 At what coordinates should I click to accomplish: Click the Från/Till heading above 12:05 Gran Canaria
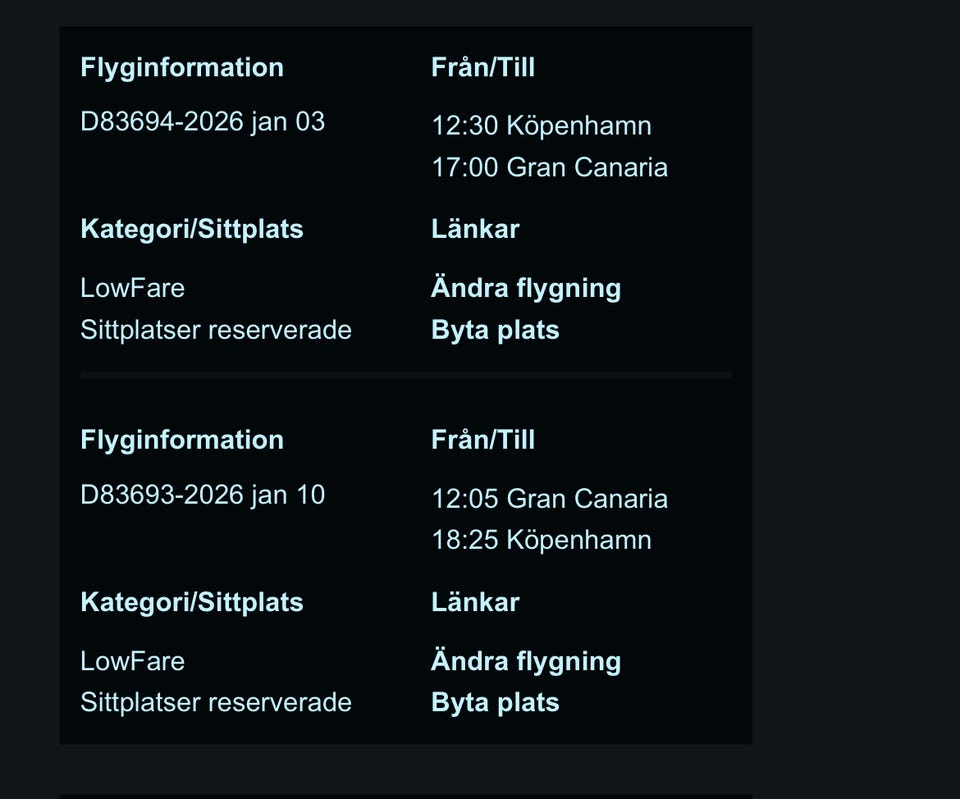coord(483,440)
